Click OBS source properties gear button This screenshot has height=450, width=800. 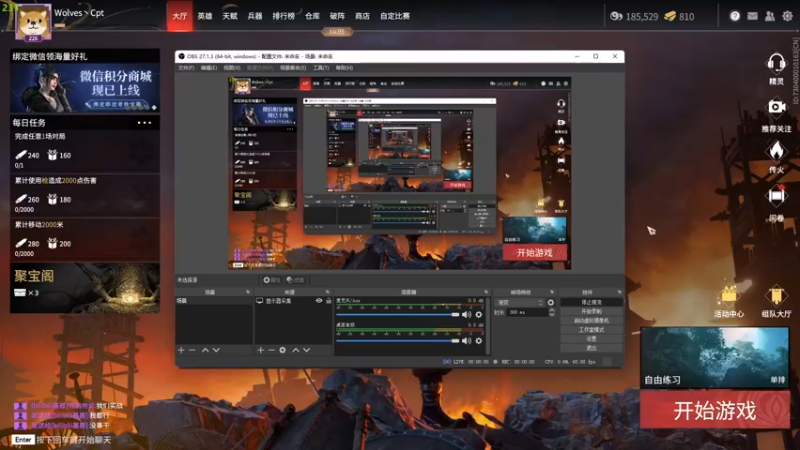[x=272, y=280]
